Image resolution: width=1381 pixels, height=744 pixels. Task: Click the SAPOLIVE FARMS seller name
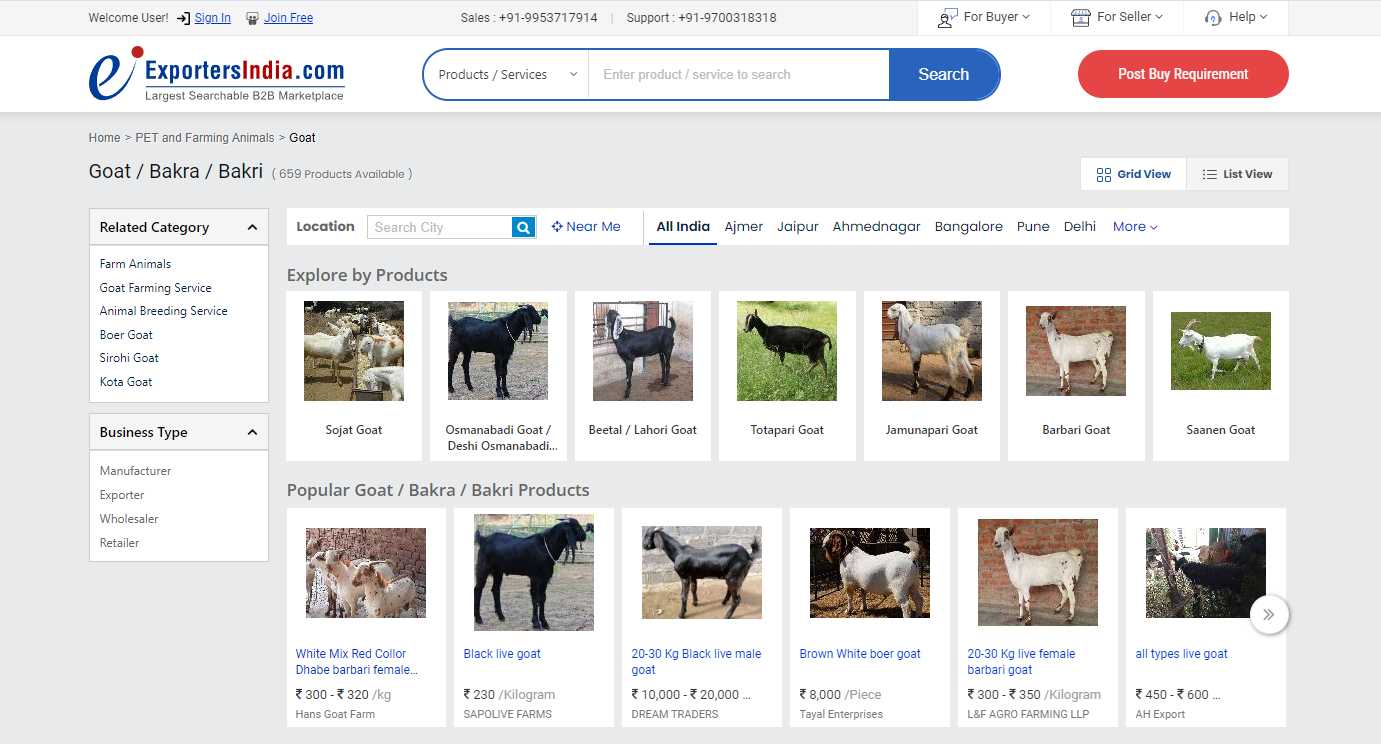coord(508,715)
